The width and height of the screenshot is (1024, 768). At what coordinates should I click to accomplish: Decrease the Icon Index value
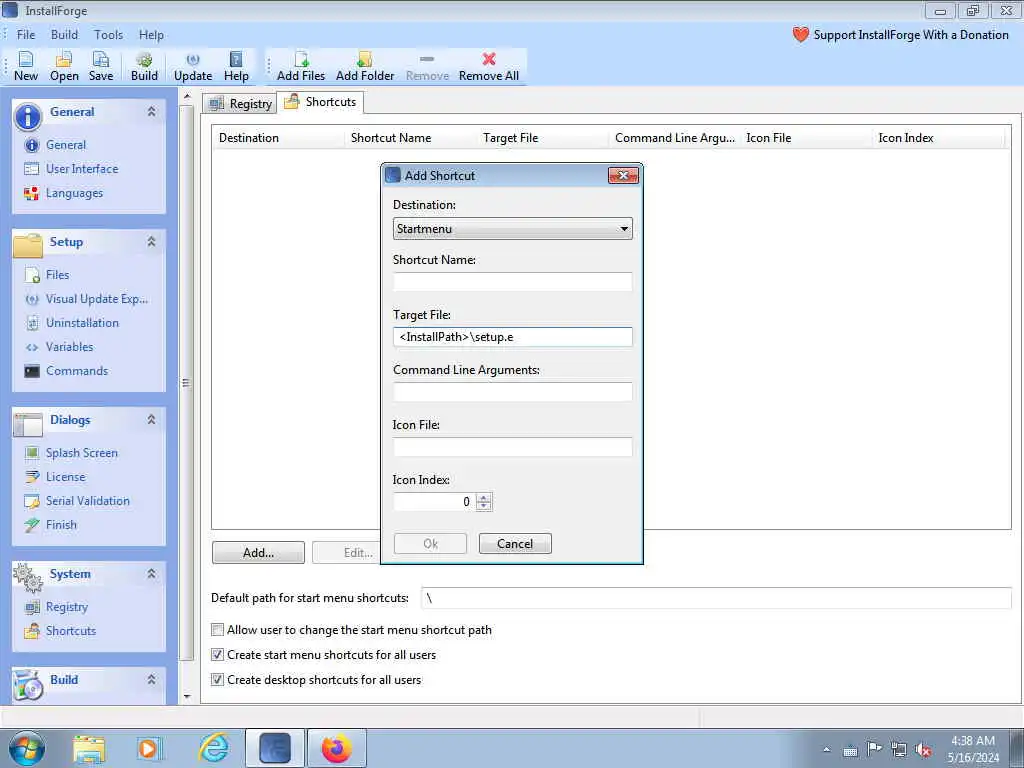pyautogui.click(x=484, y=506)
